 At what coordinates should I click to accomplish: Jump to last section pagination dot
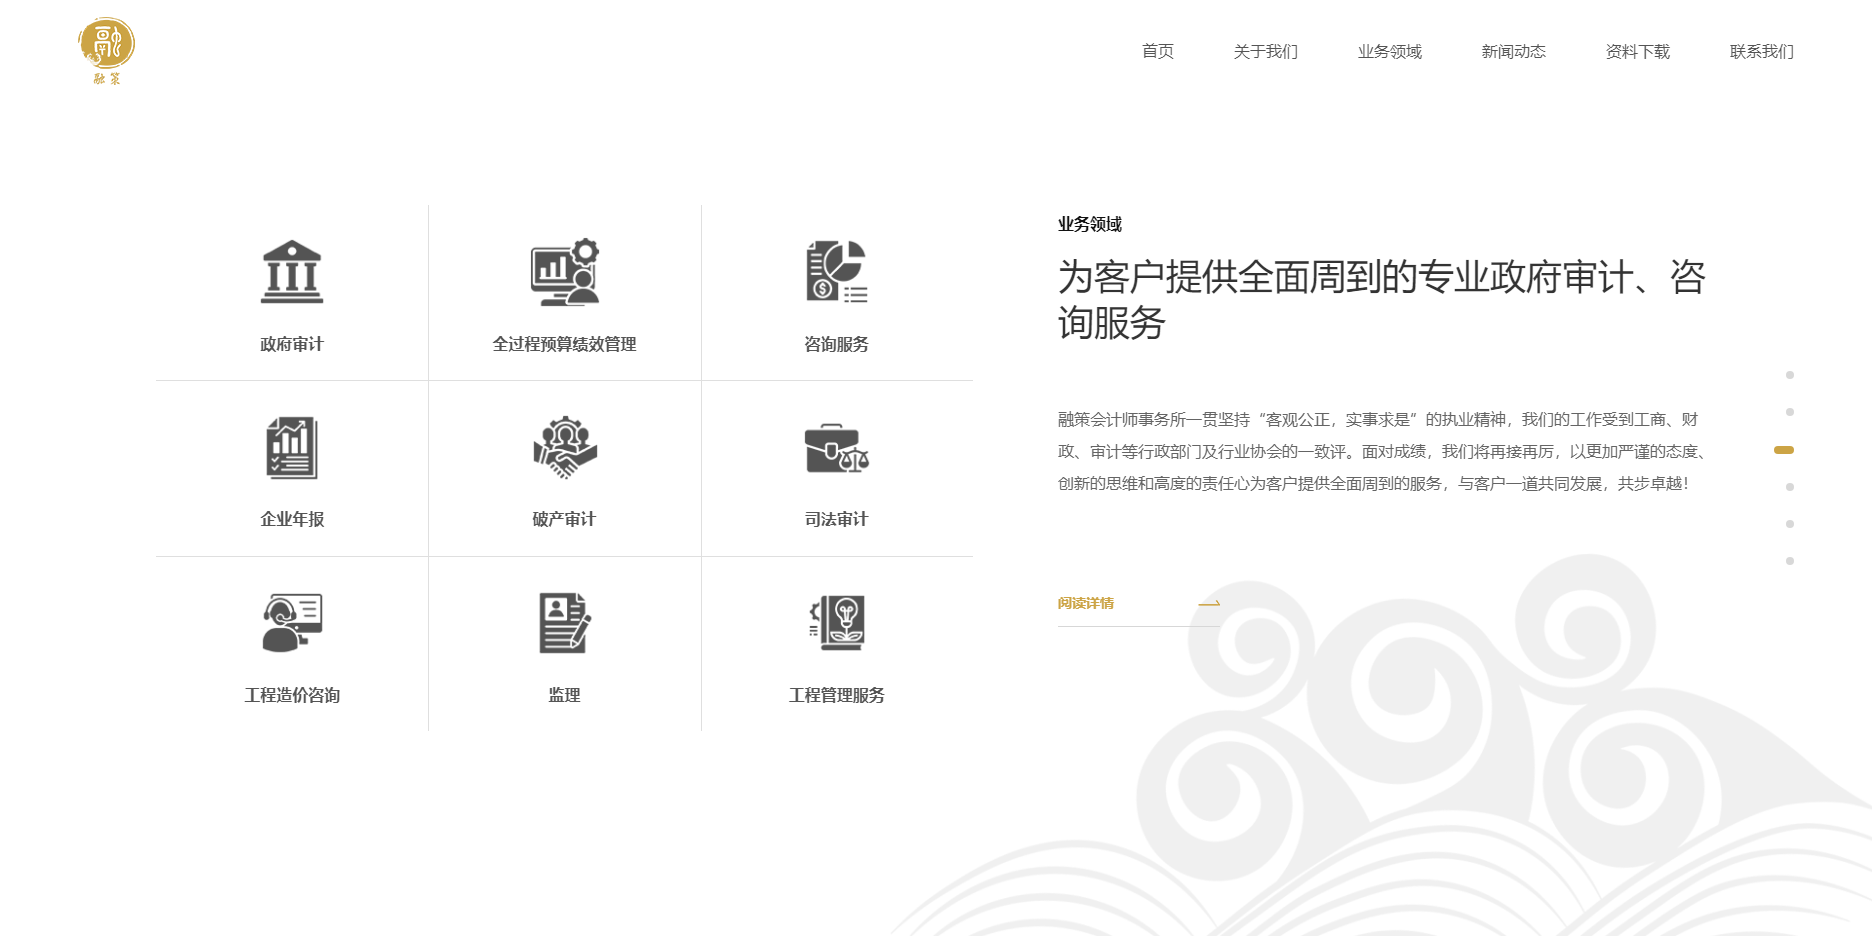tap(1790, 561)
